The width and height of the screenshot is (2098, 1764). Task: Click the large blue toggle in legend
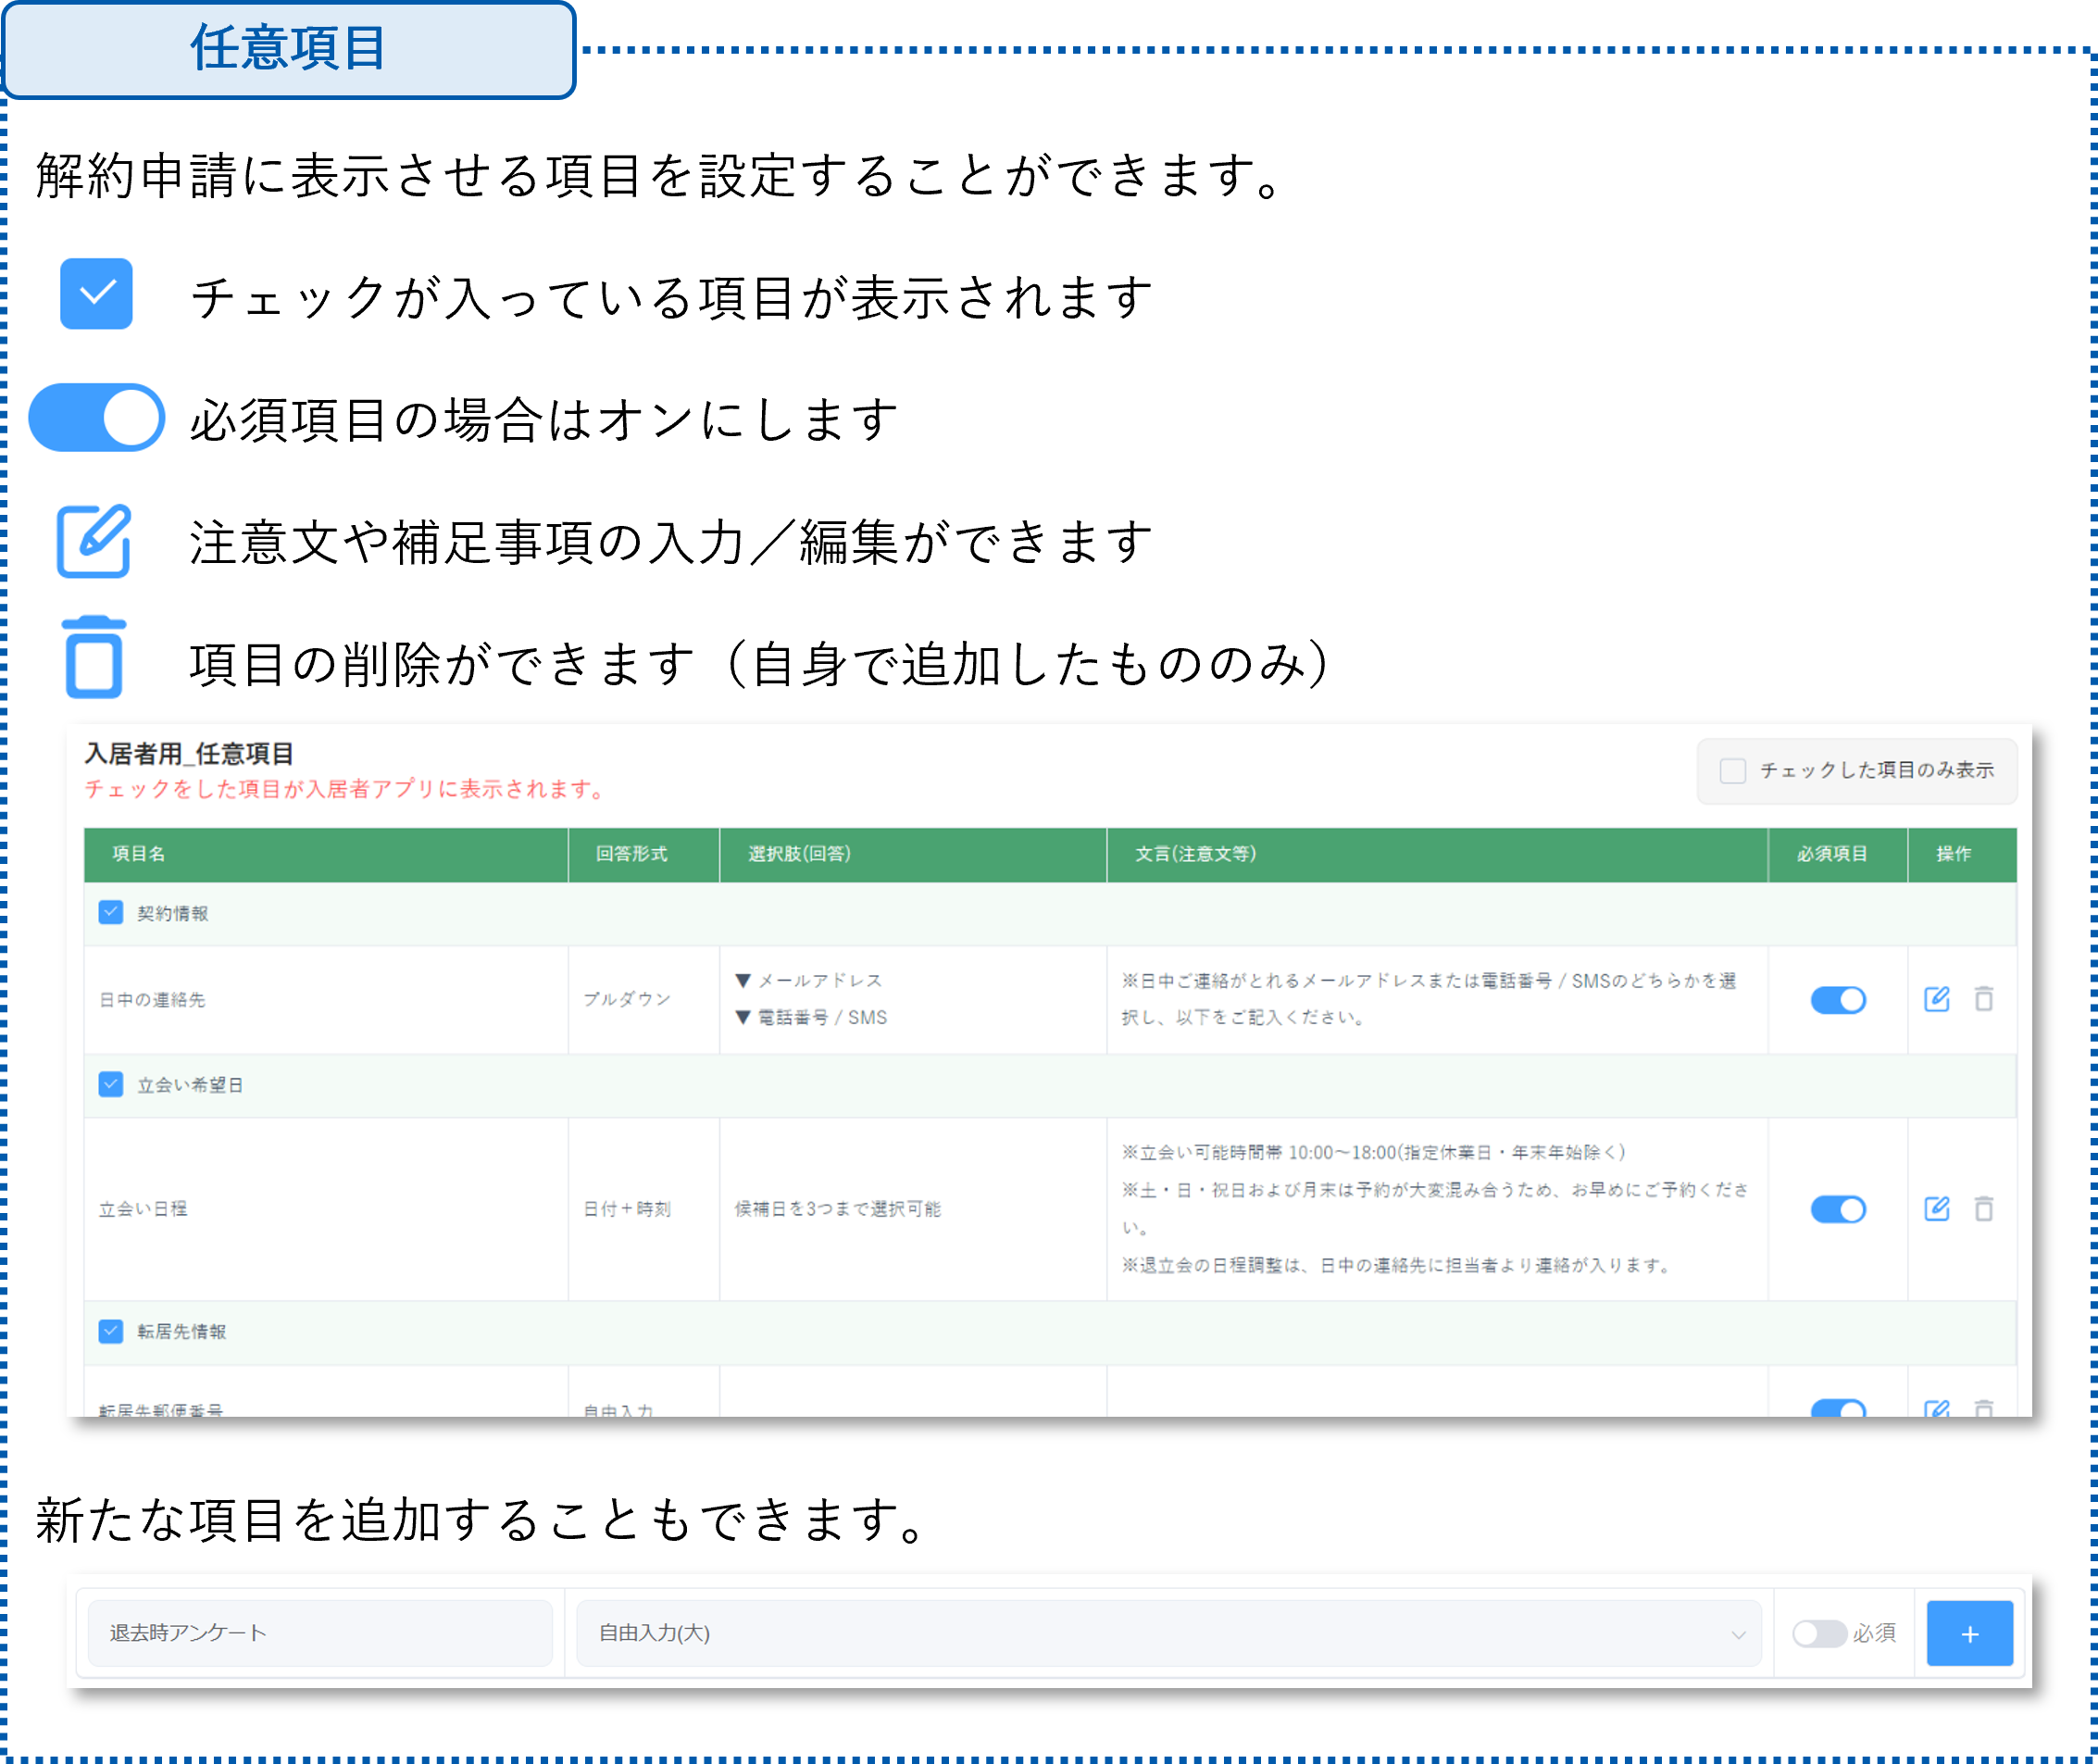pos(96,417)
